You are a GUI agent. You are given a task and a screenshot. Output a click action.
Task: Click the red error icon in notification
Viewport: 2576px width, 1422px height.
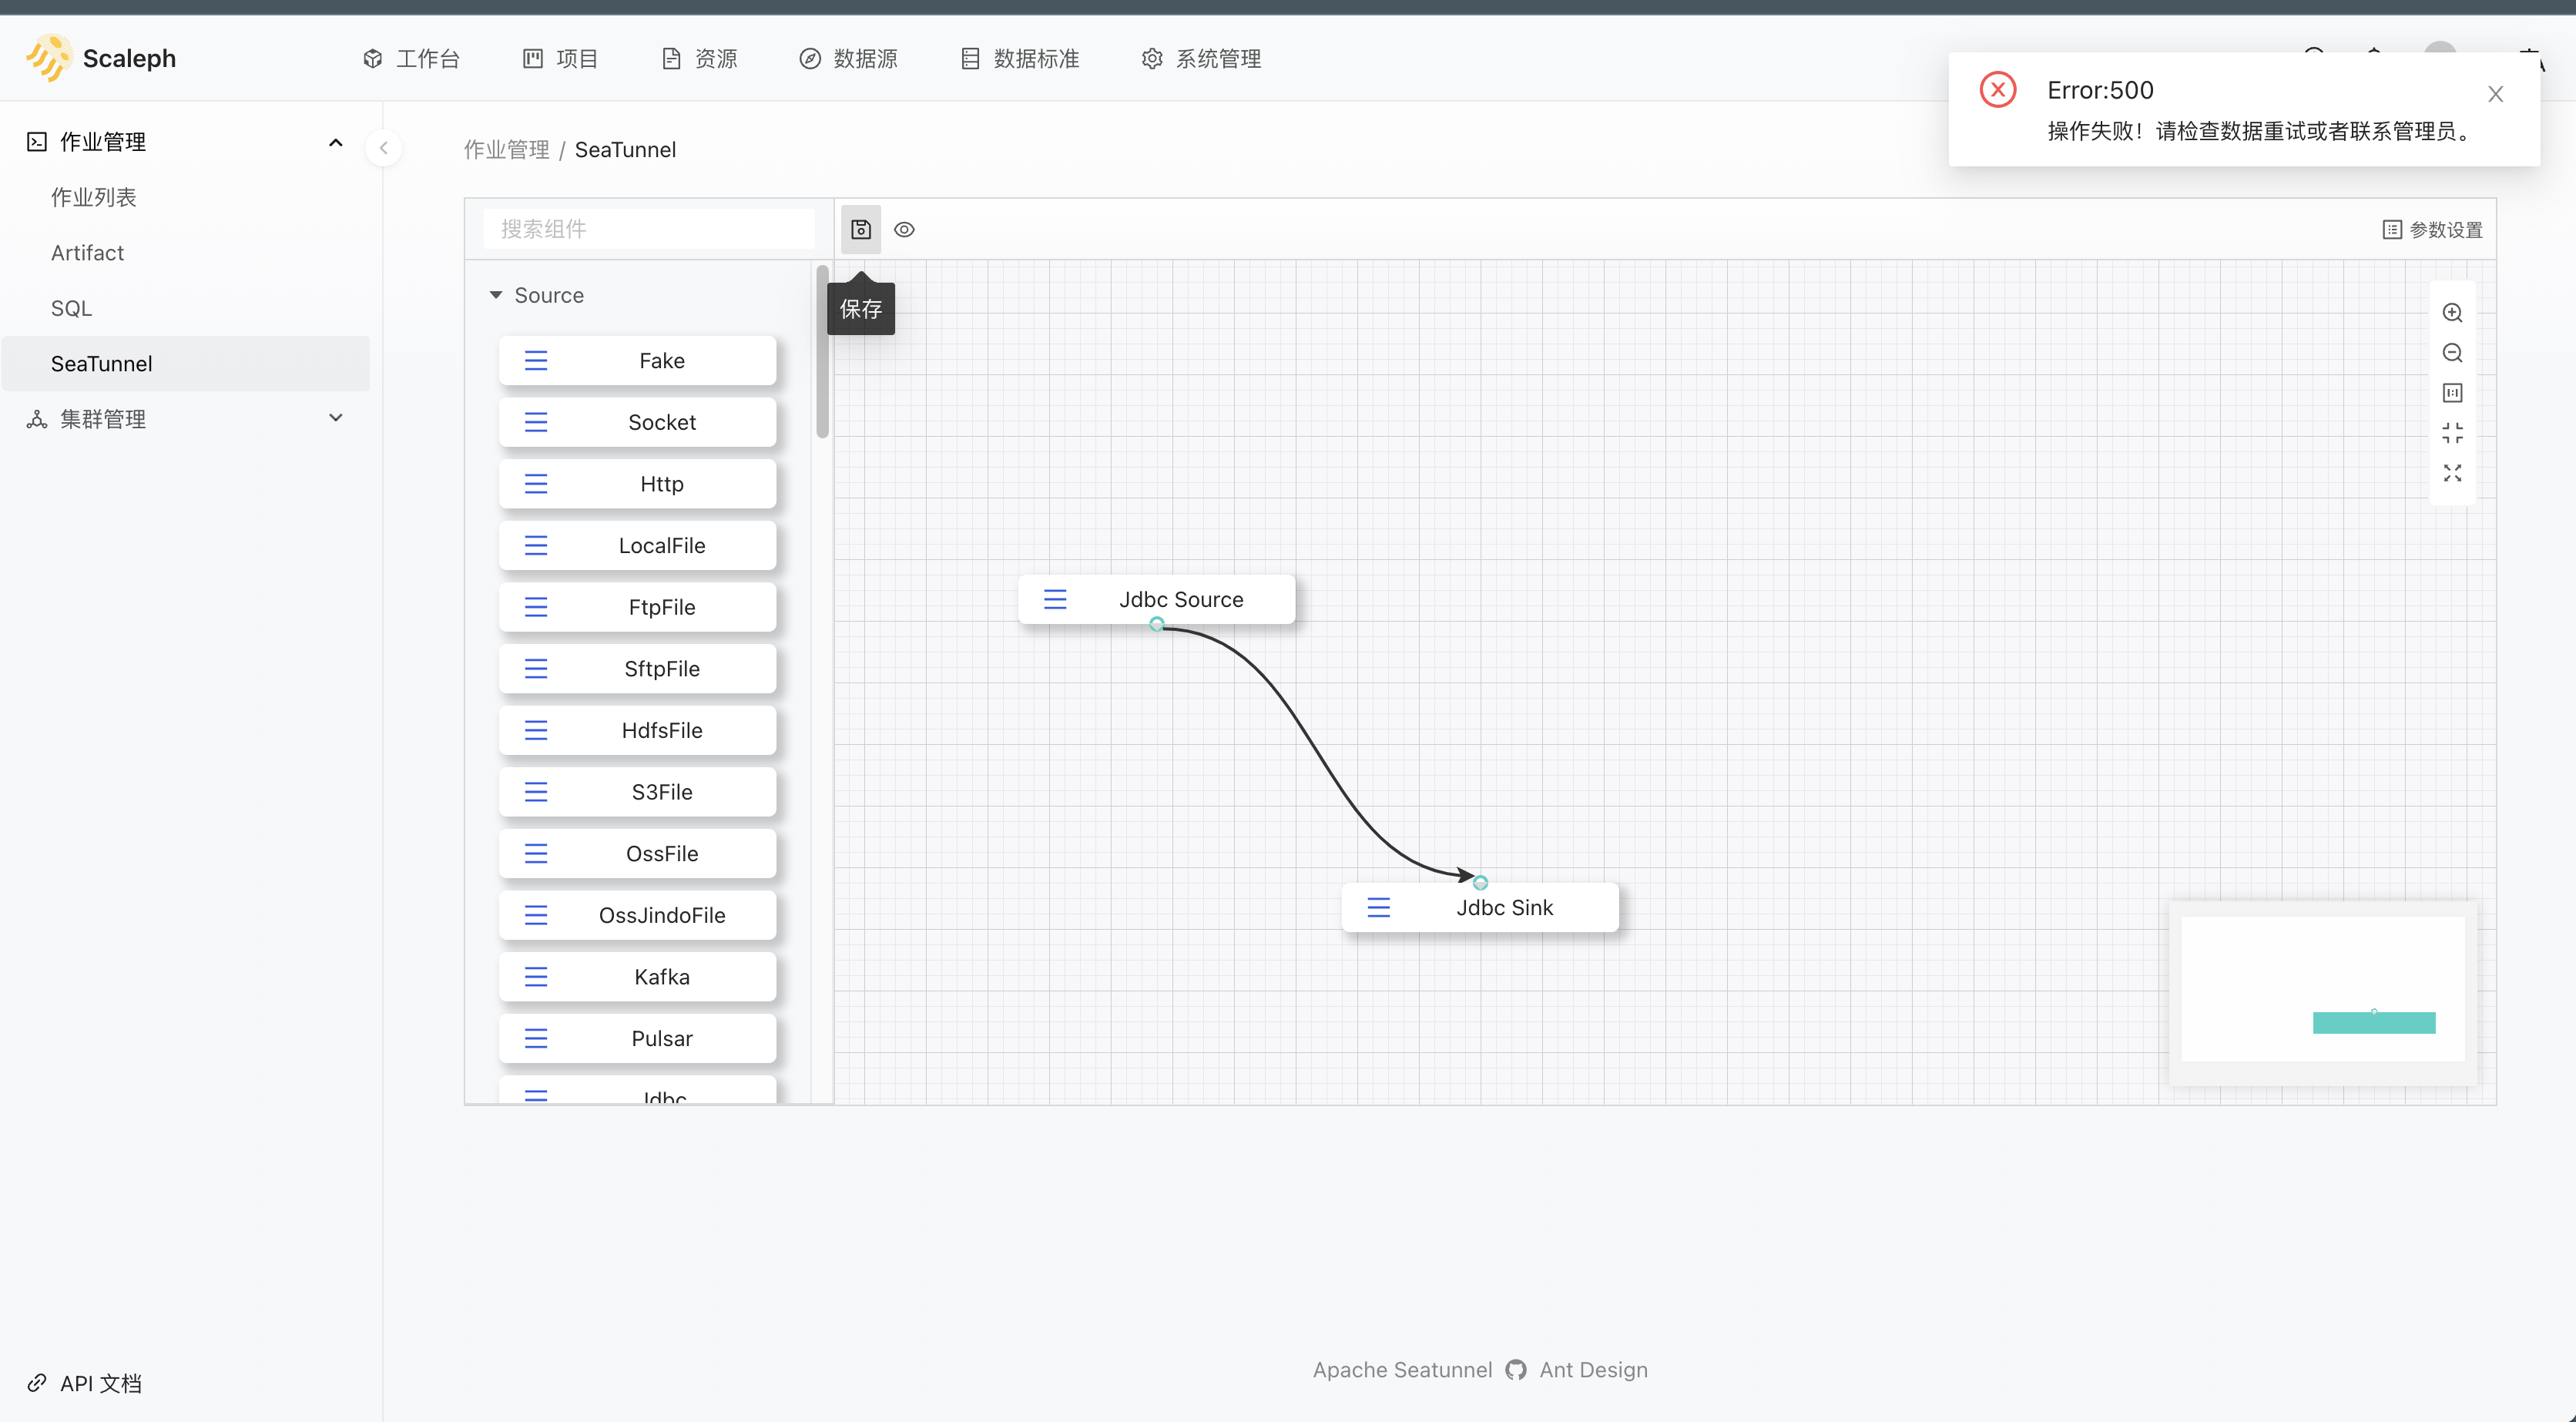point(1998,90)
